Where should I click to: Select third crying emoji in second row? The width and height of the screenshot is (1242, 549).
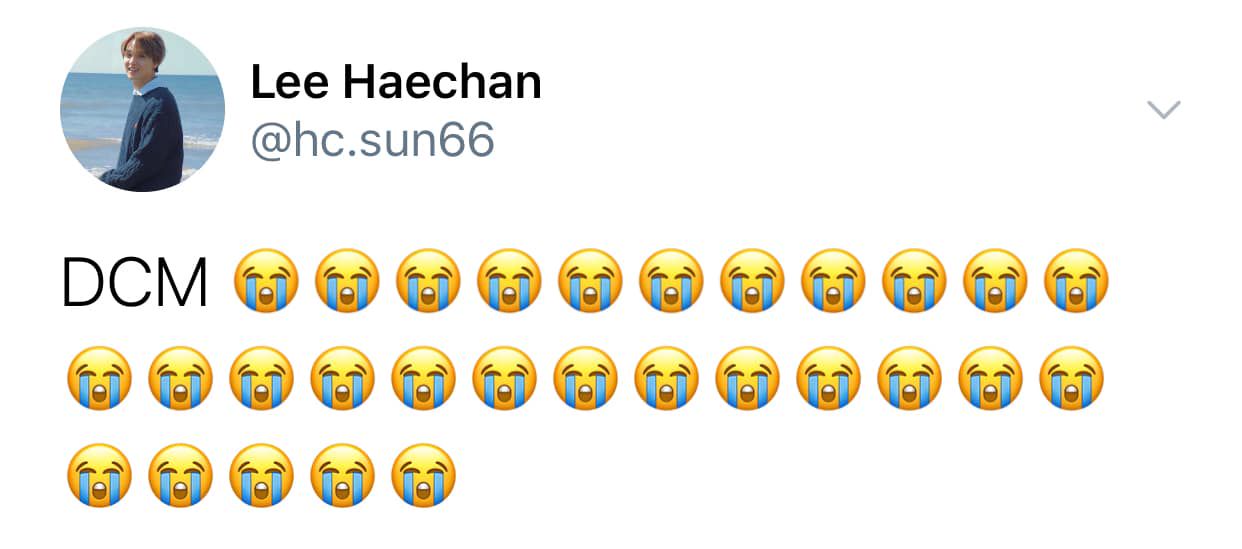point(261,378)
